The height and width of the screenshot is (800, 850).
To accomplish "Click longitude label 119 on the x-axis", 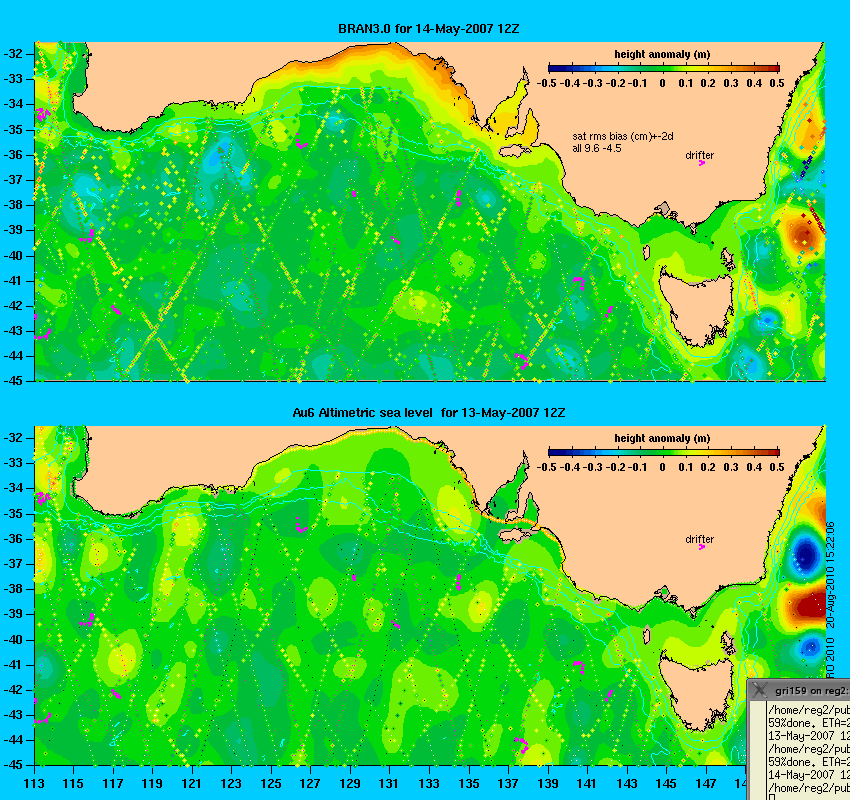I will [152, 784].
